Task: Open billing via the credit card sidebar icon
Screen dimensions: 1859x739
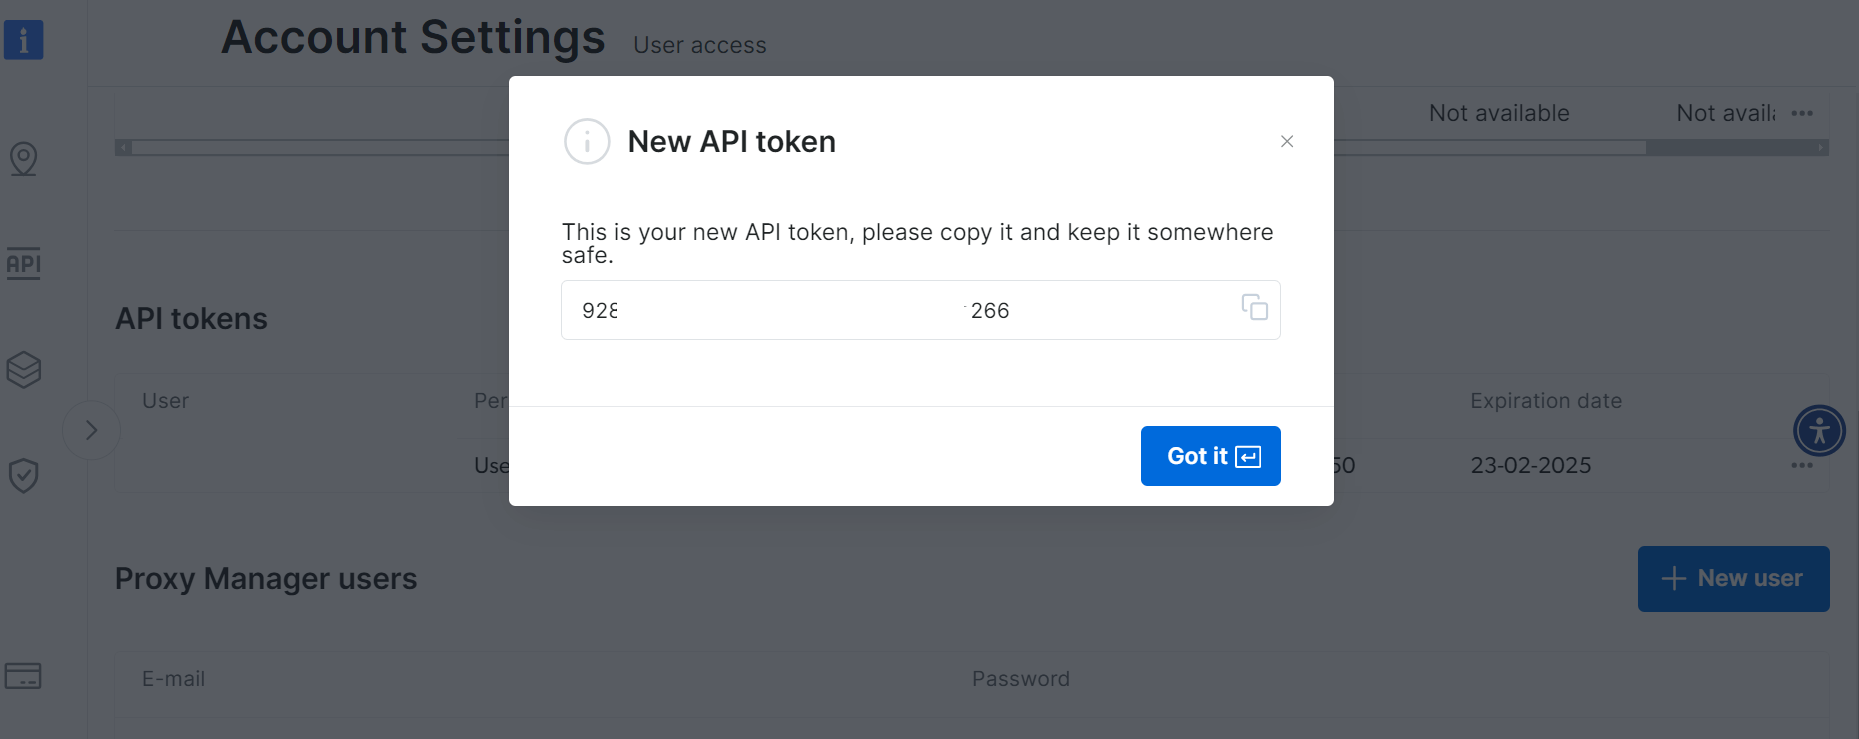Action: click(x=22, y=676)
